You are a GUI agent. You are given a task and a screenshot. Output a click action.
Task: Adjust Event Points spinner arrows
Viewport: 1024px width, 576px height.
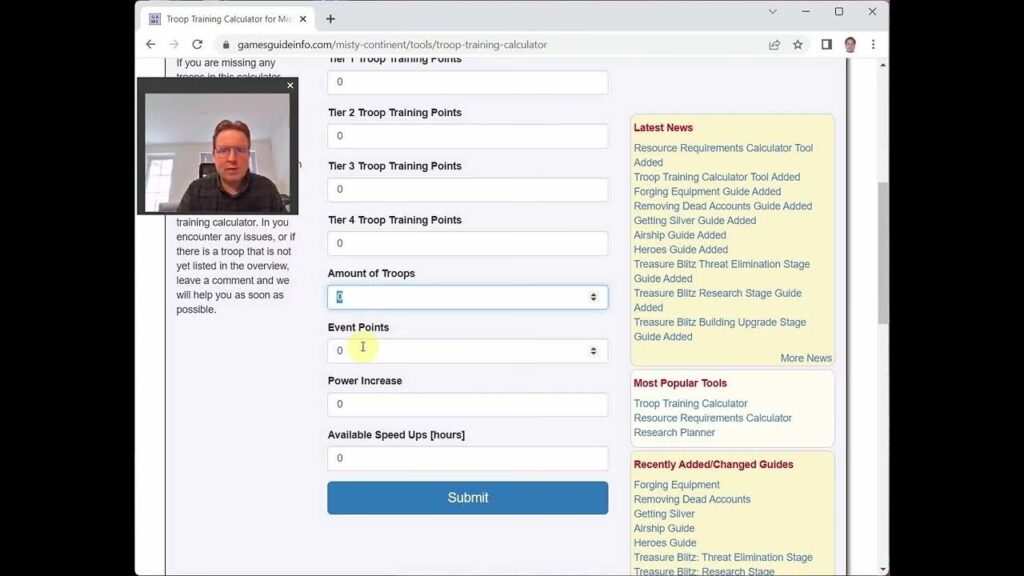[x=593, y=351]
